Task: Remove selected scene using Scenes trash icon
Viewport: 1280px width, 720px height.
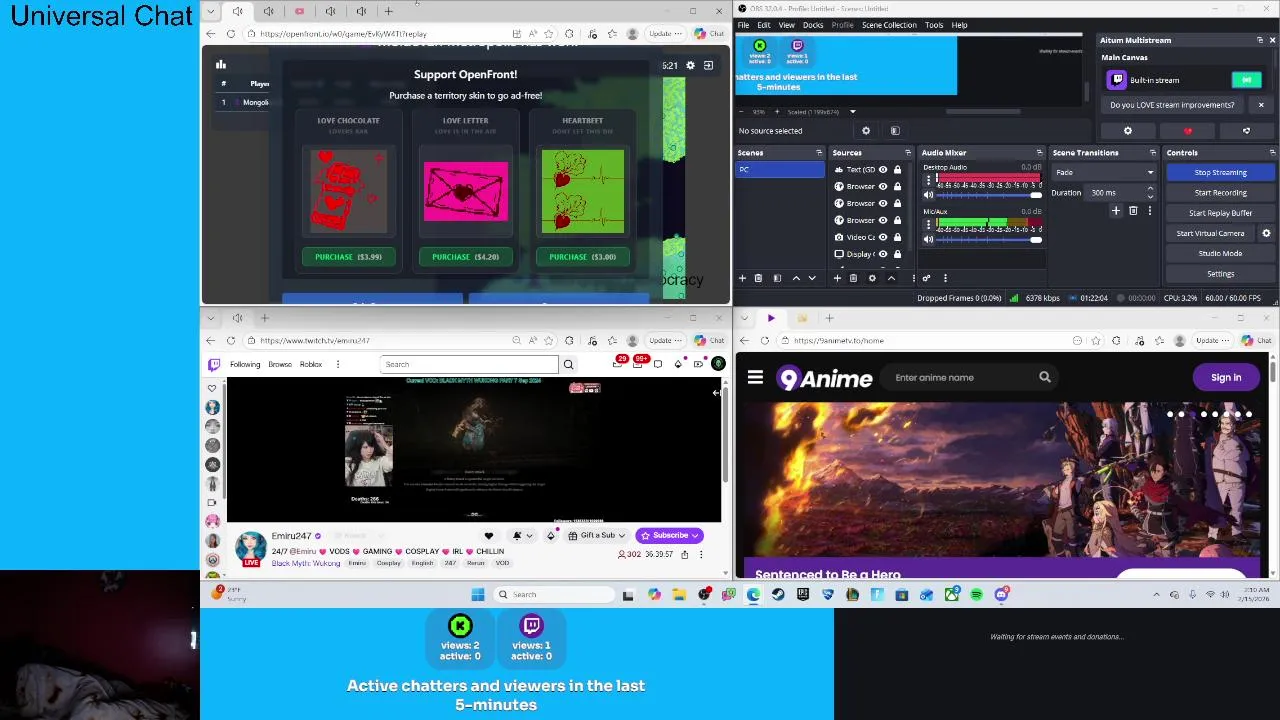Action: click(x=758, y=278)
